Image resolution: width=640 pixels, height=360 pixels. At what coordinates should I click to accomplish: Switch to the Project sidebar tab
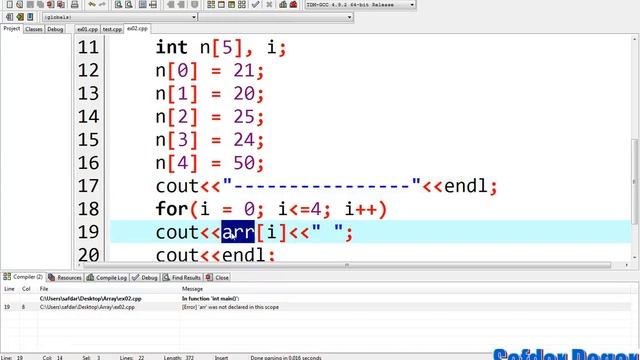click(11, 29)
